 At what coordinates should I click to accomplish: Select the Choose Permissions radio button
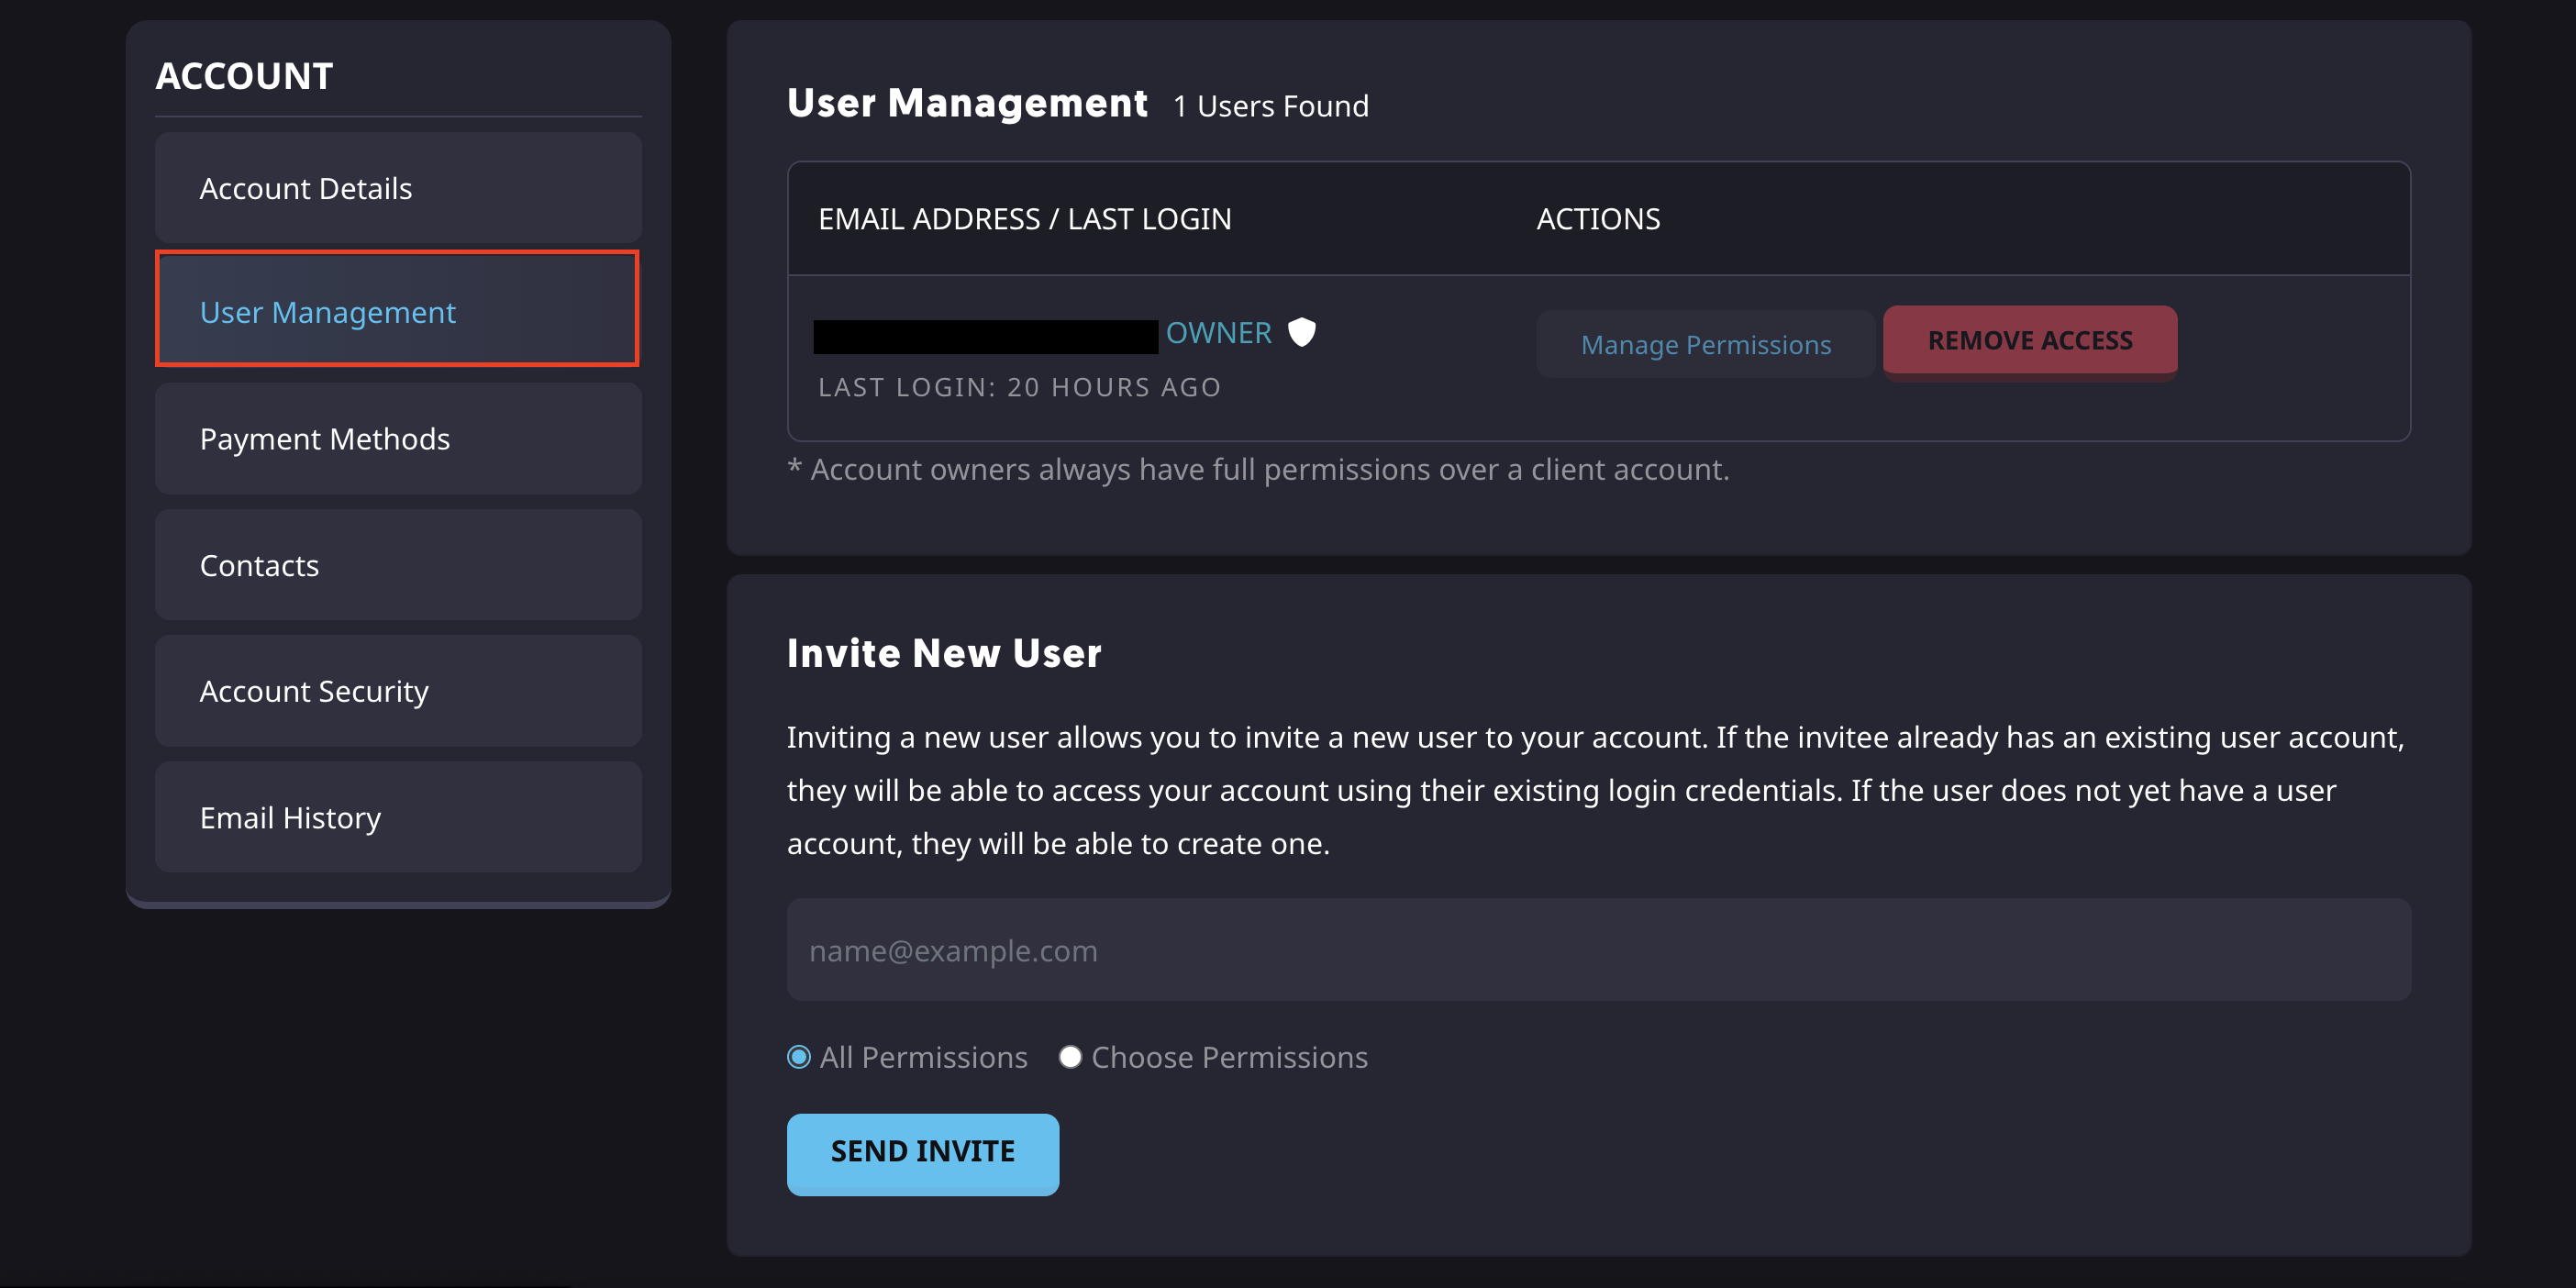point(1070,1057)
